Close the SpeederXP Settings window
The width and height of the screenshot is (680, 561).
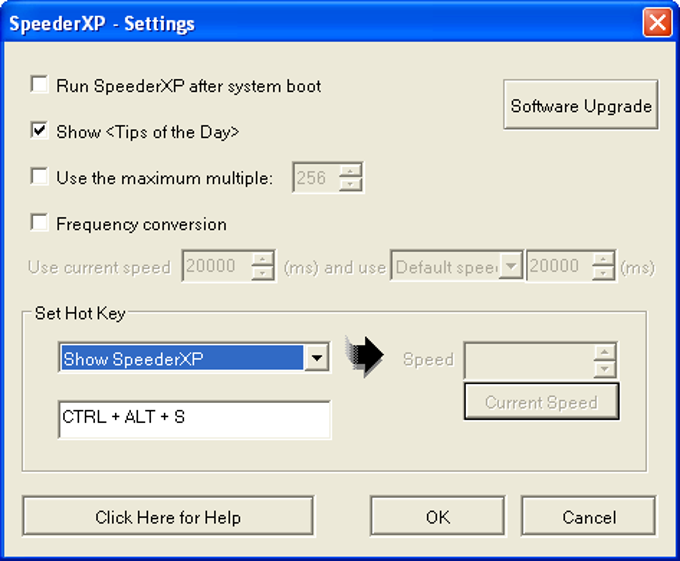coord(657,22)
